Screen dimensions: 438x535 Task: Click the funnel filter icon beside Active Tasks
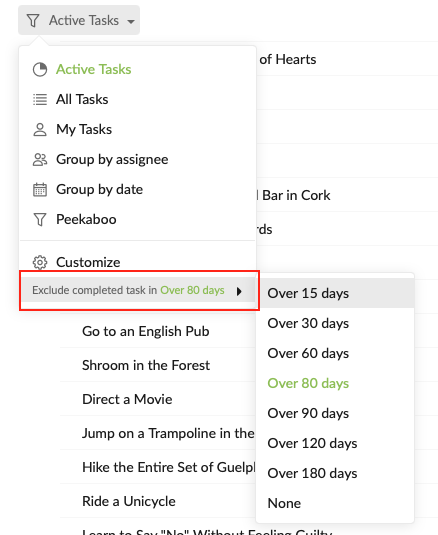[33, 20]
